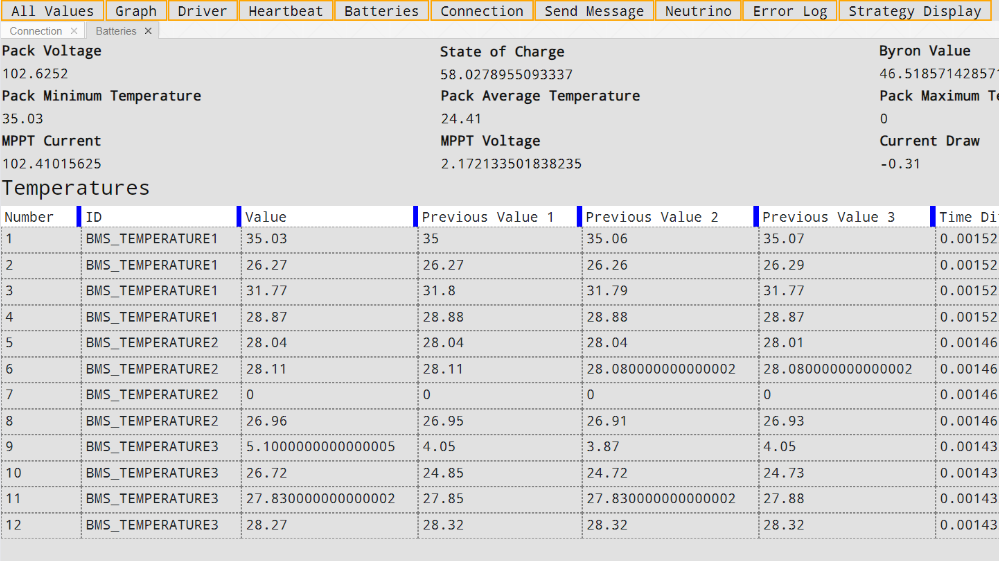The image size is (999, 561).
Task: Click MPPT Voltage value 2.172133501838235
Action: (x=511, y=164)
